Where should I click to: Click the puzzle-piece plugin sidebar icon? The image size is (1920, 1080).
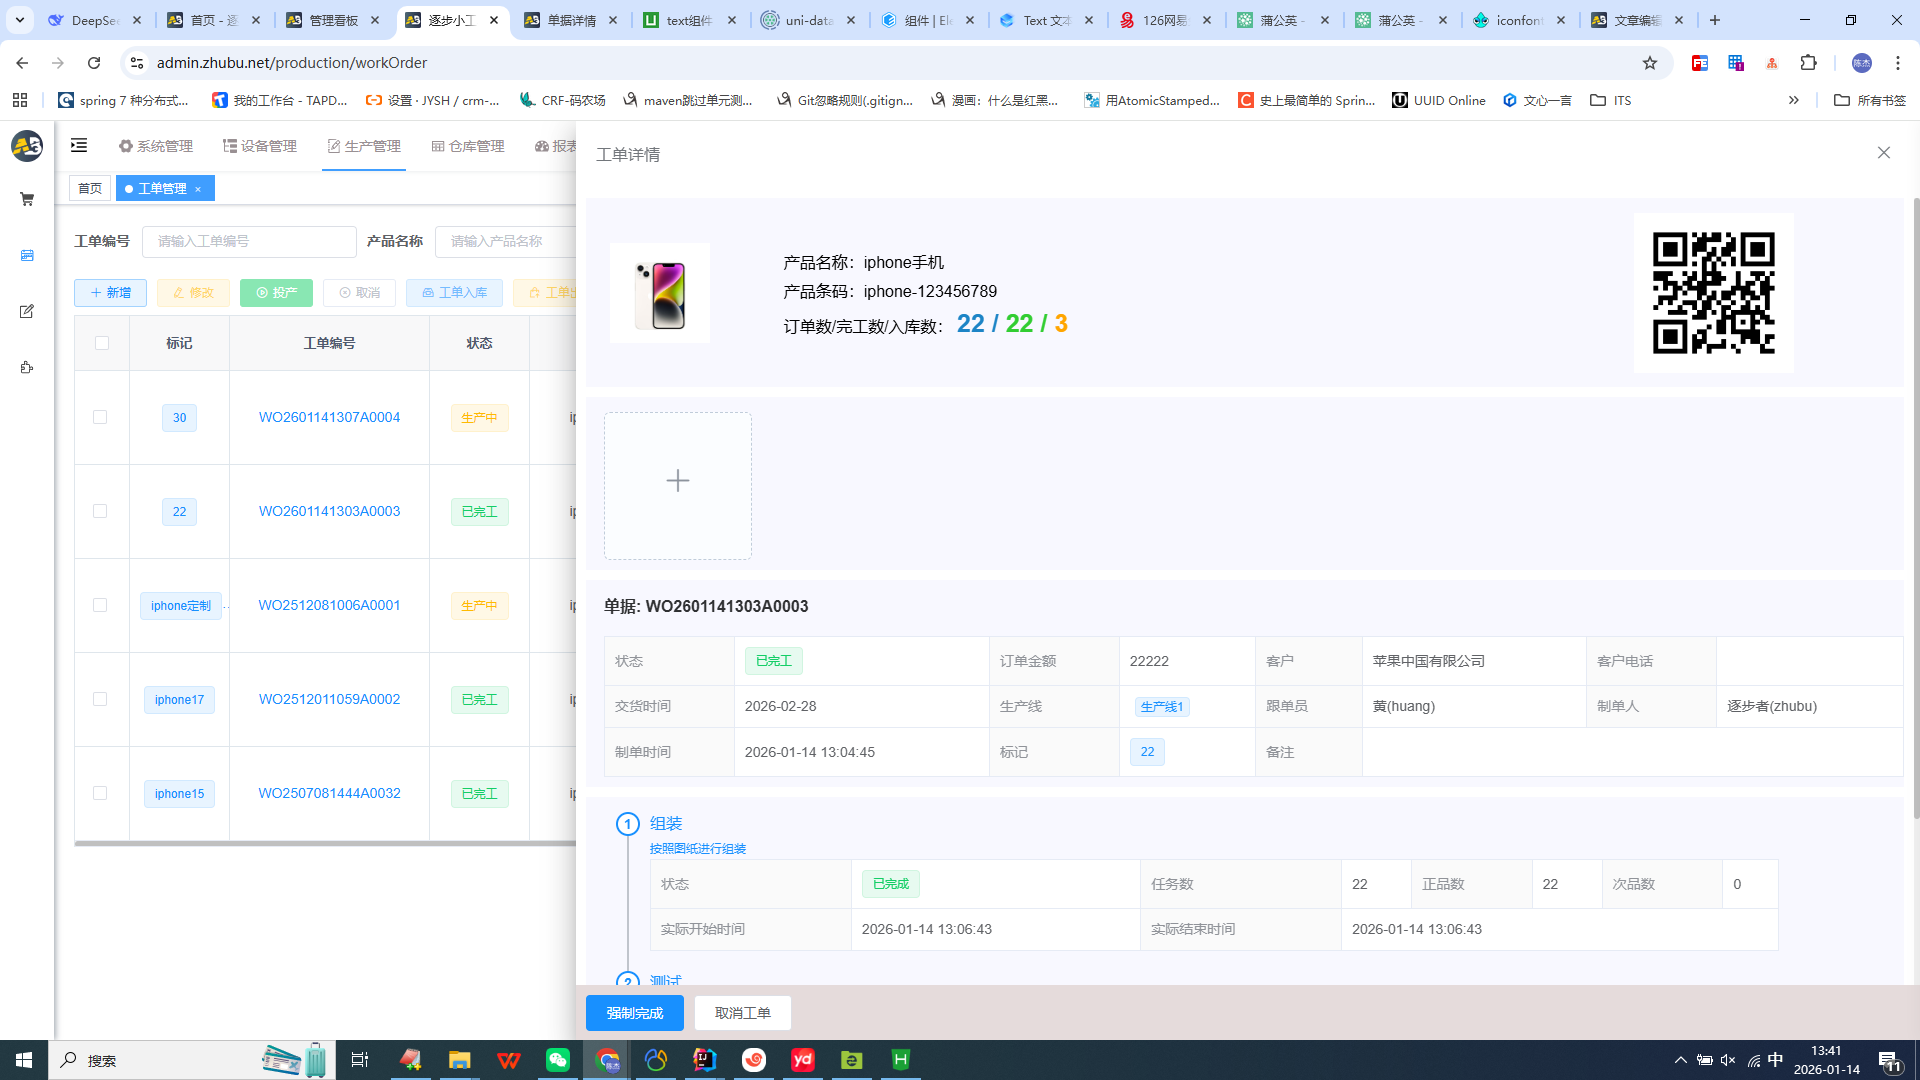27,368
